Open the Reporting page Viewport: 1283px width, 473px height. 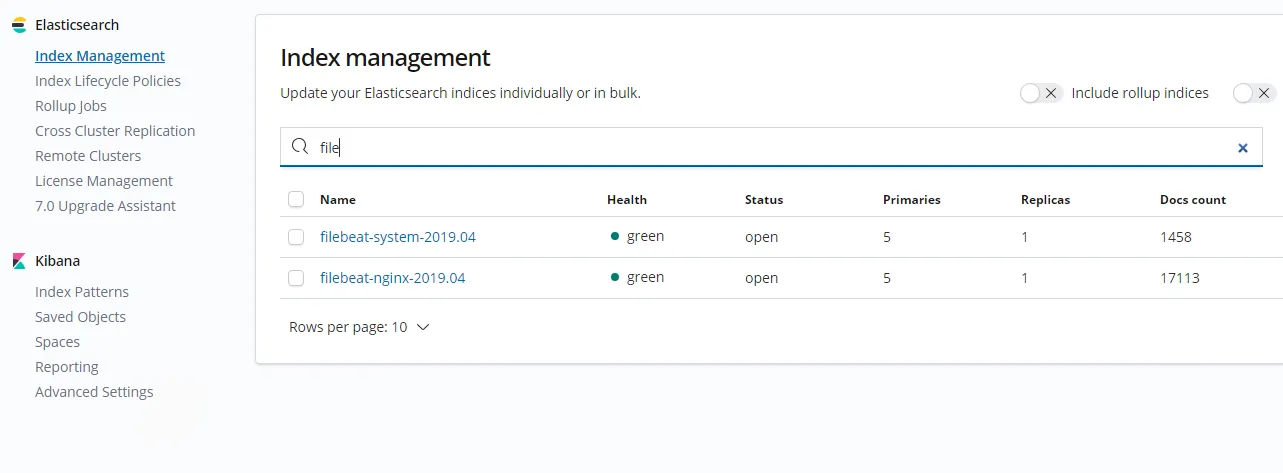[x=67, y=367]
